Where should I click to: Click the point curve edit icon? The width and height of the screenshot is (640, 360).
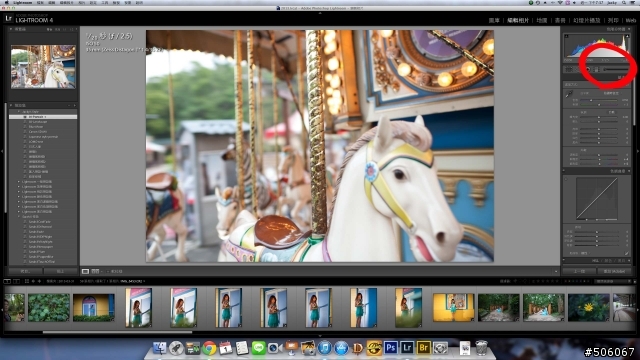627,253
